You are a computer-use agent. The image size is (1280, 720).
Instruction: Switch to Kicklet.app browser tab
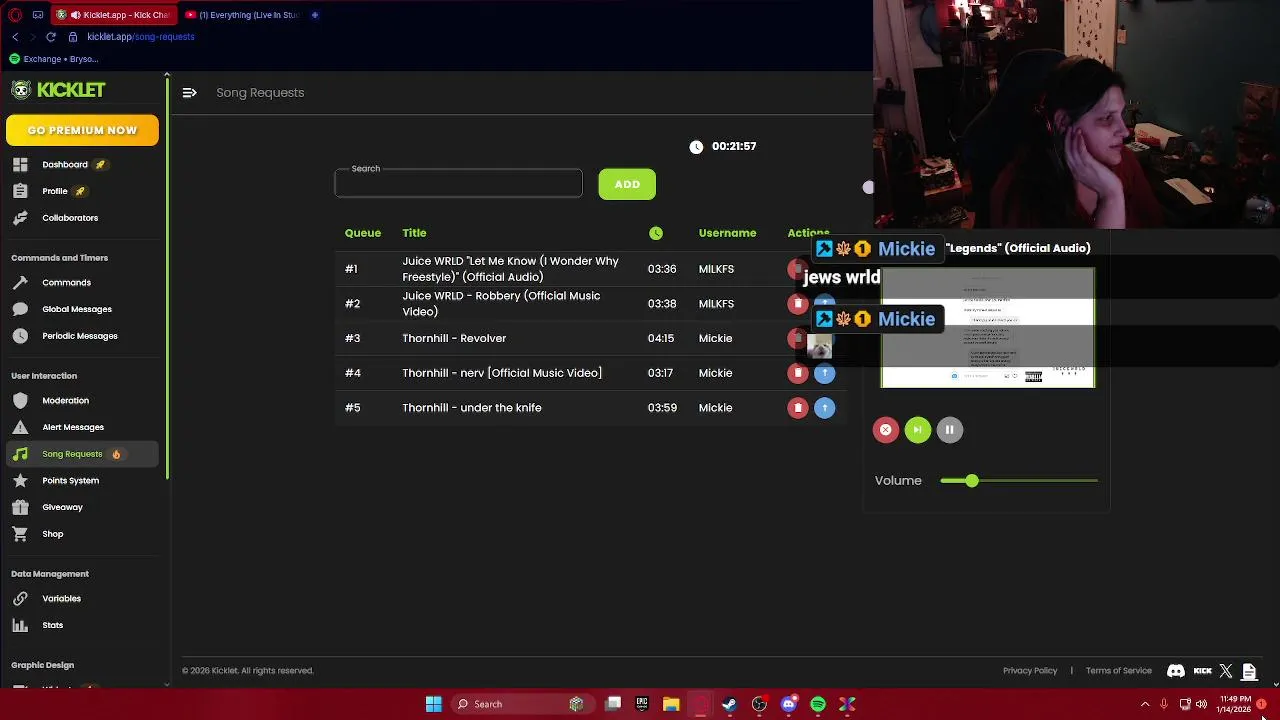pos(113,15)
